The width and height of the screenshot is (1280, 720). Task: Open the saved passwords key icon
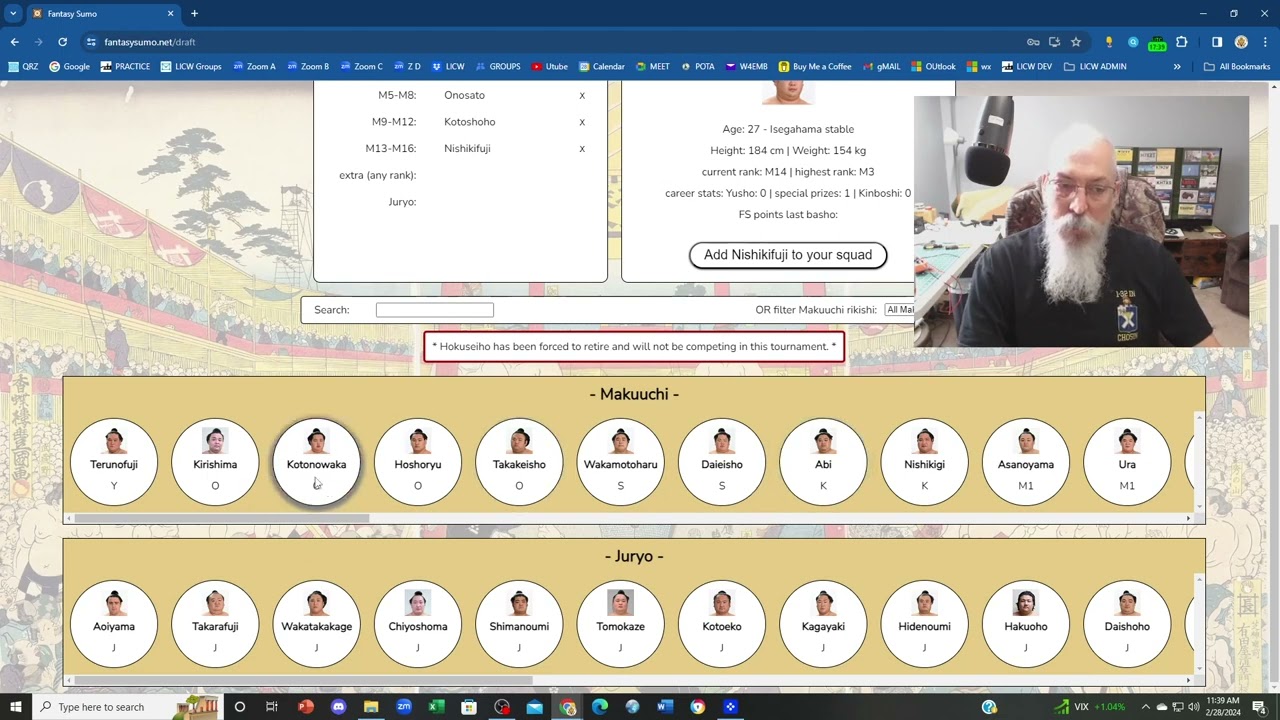coord(1033,42)
